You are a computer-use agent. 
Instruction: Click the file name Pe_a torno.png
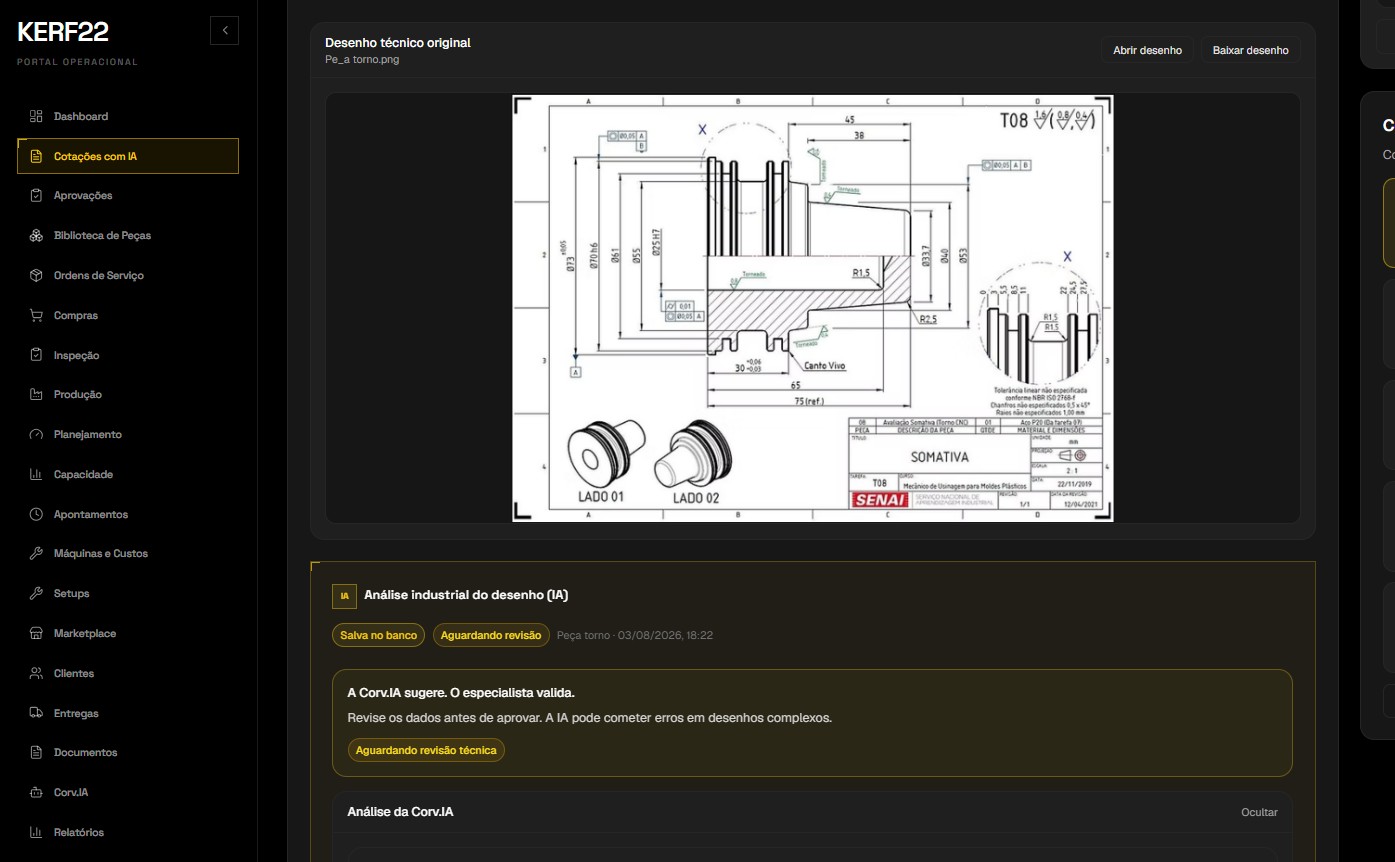pyautogui.click(x=362, y=60)
